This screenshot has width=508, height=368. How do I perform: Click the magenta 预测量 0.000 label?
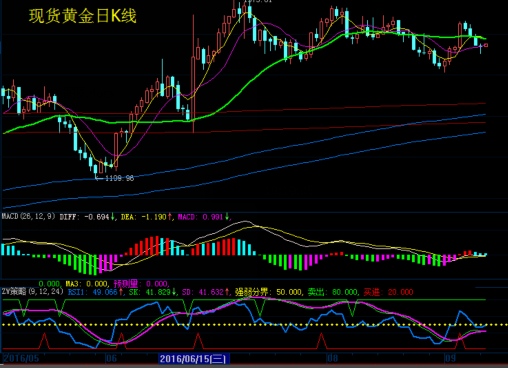tap(141, 284)
